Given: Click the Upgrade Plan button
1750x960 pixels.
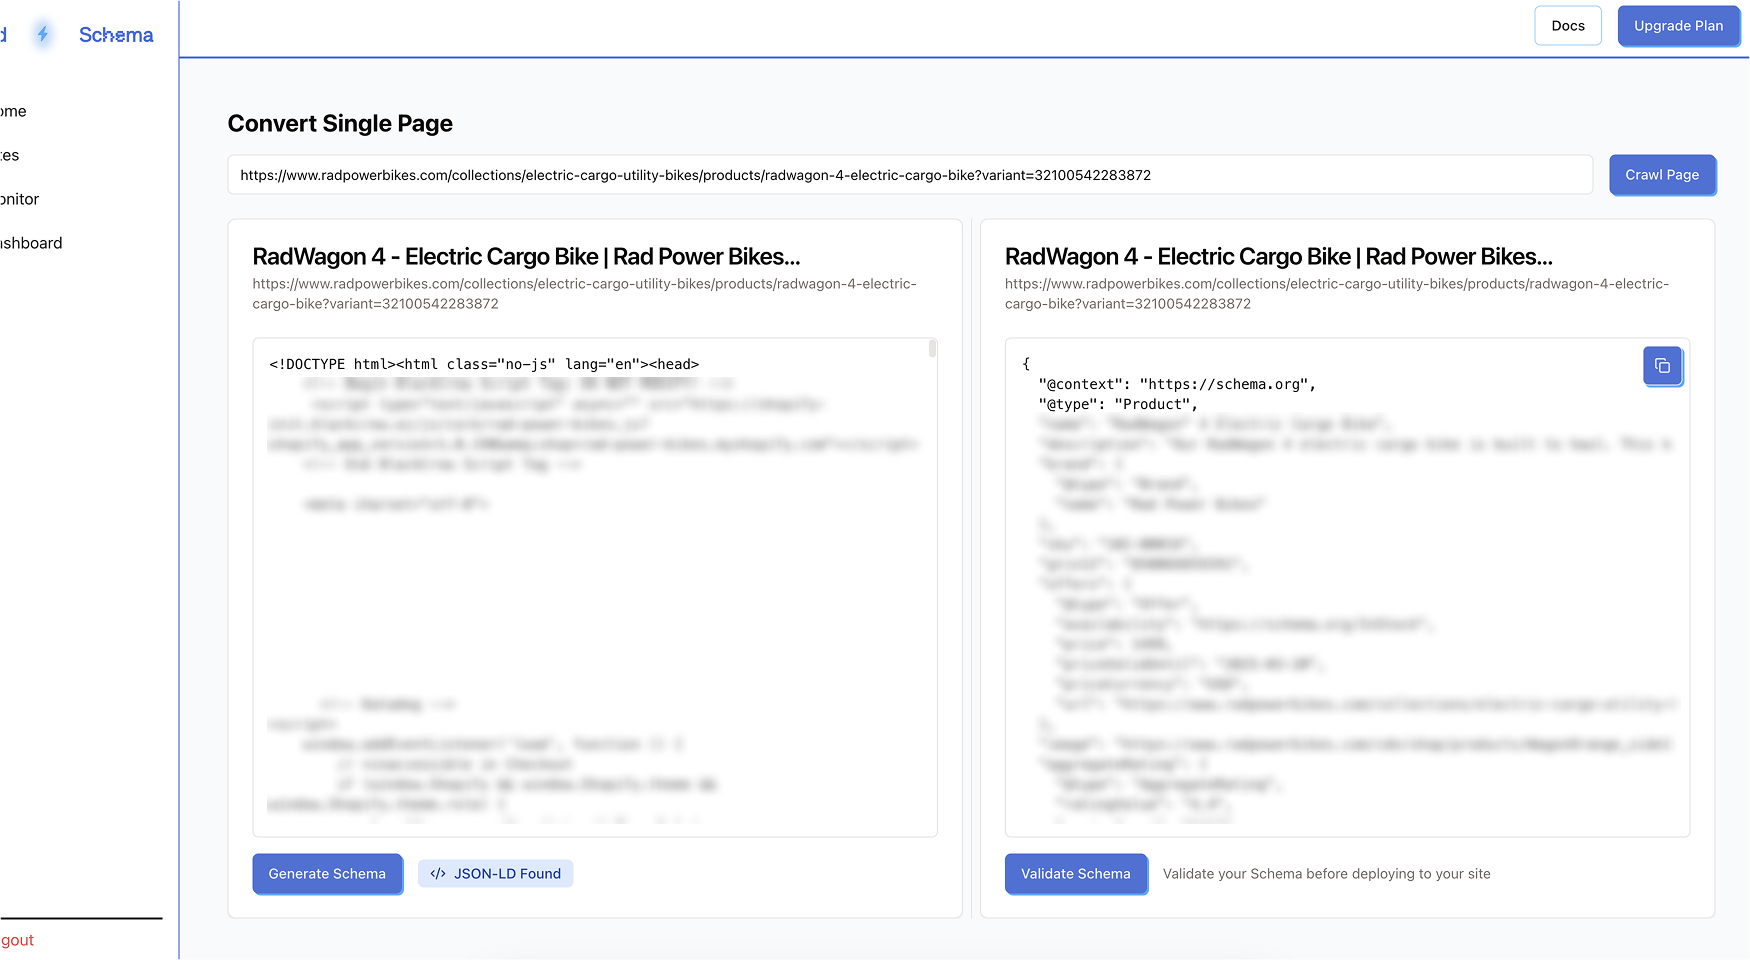Looking at the screenshot, I should click(x=1679, y=26).
